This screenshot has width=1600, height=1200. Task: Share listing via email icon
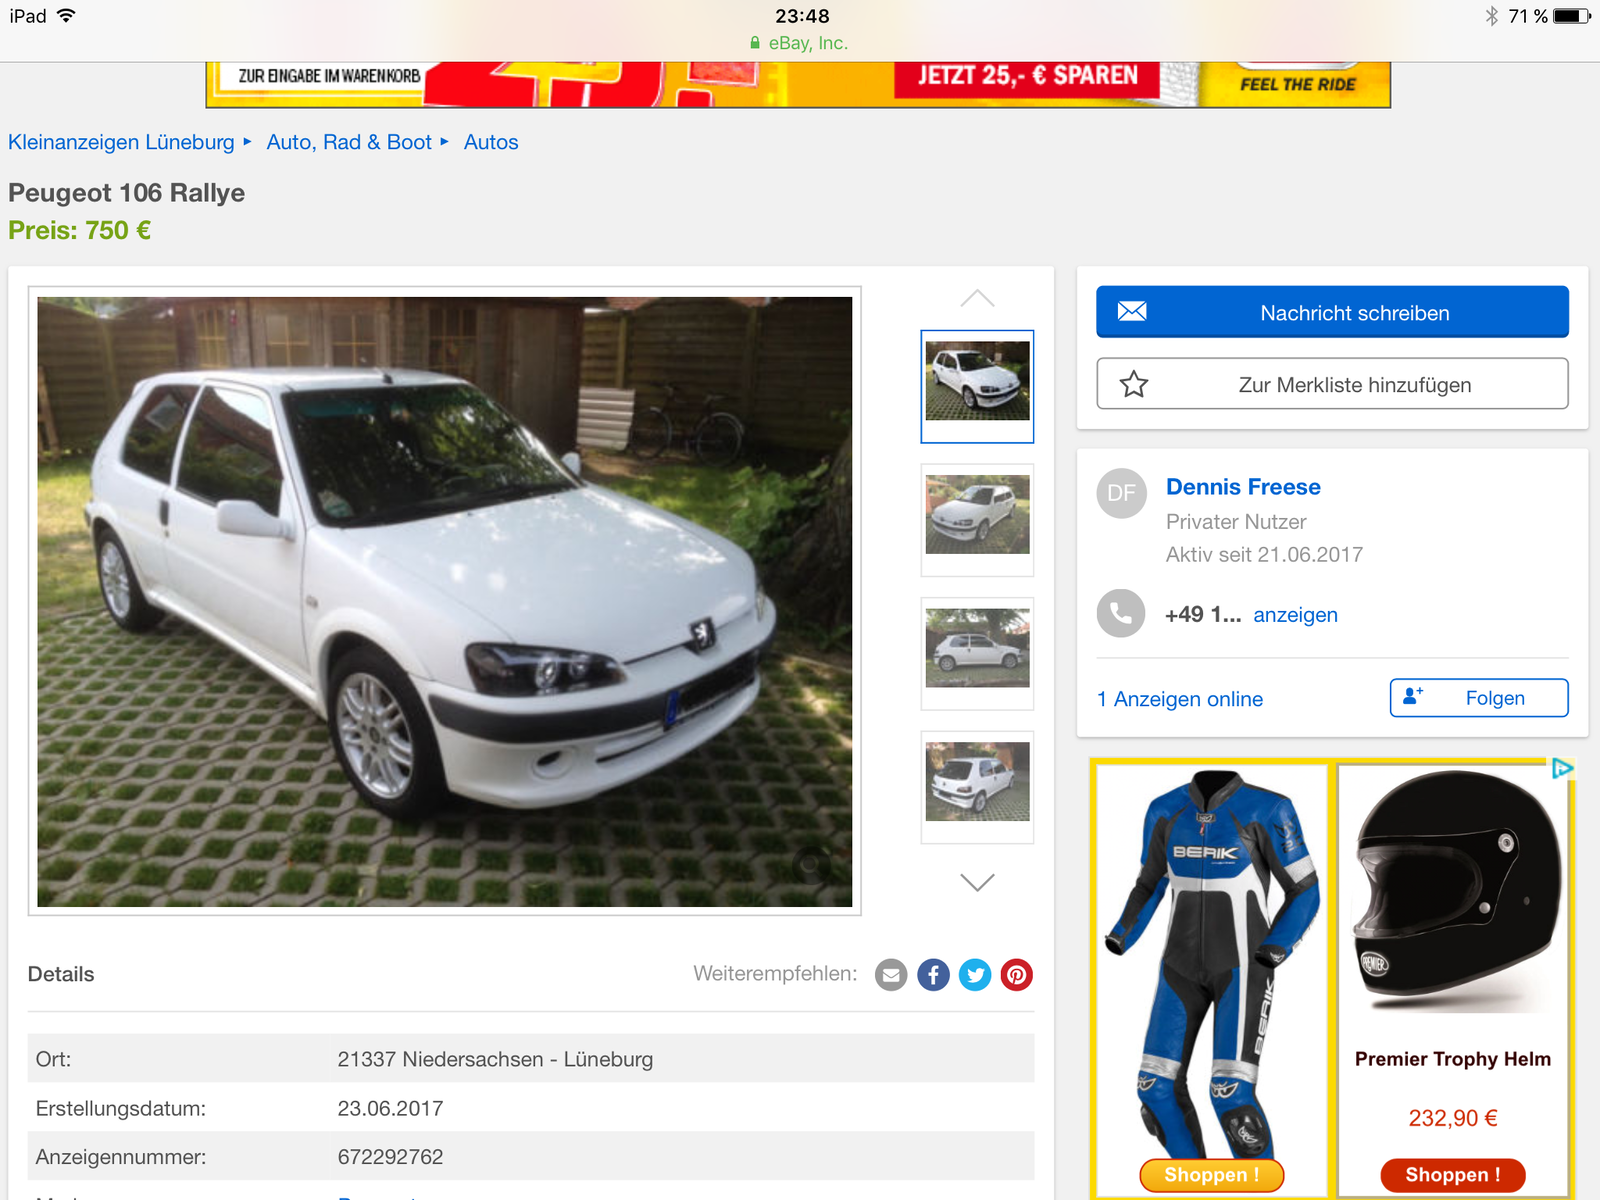tap(890, 975)
